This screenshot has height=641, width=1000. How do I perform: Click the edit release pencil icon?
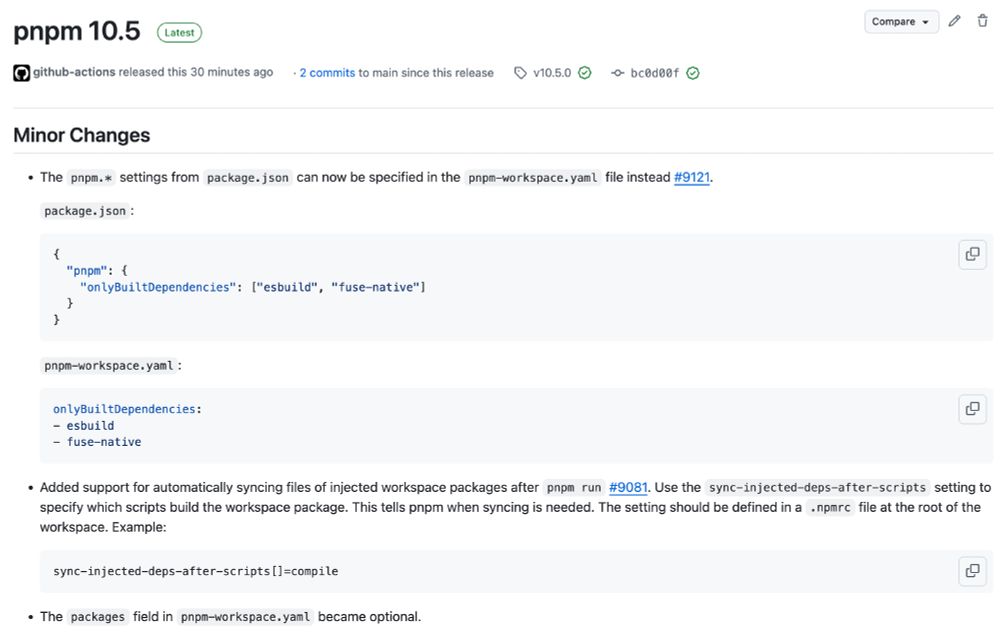point(954,21)
